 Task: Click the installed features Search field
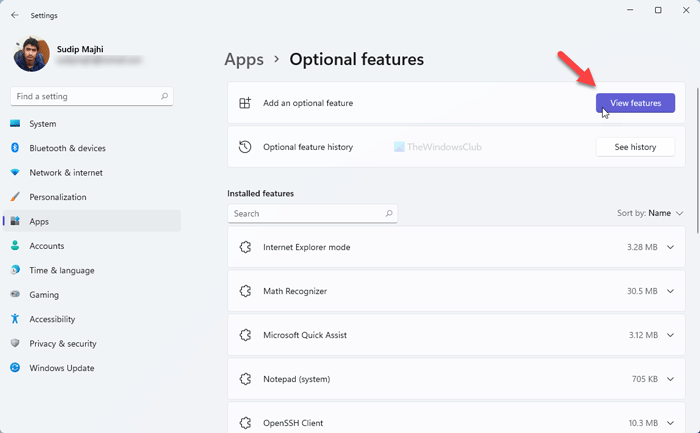pos(312,214)
